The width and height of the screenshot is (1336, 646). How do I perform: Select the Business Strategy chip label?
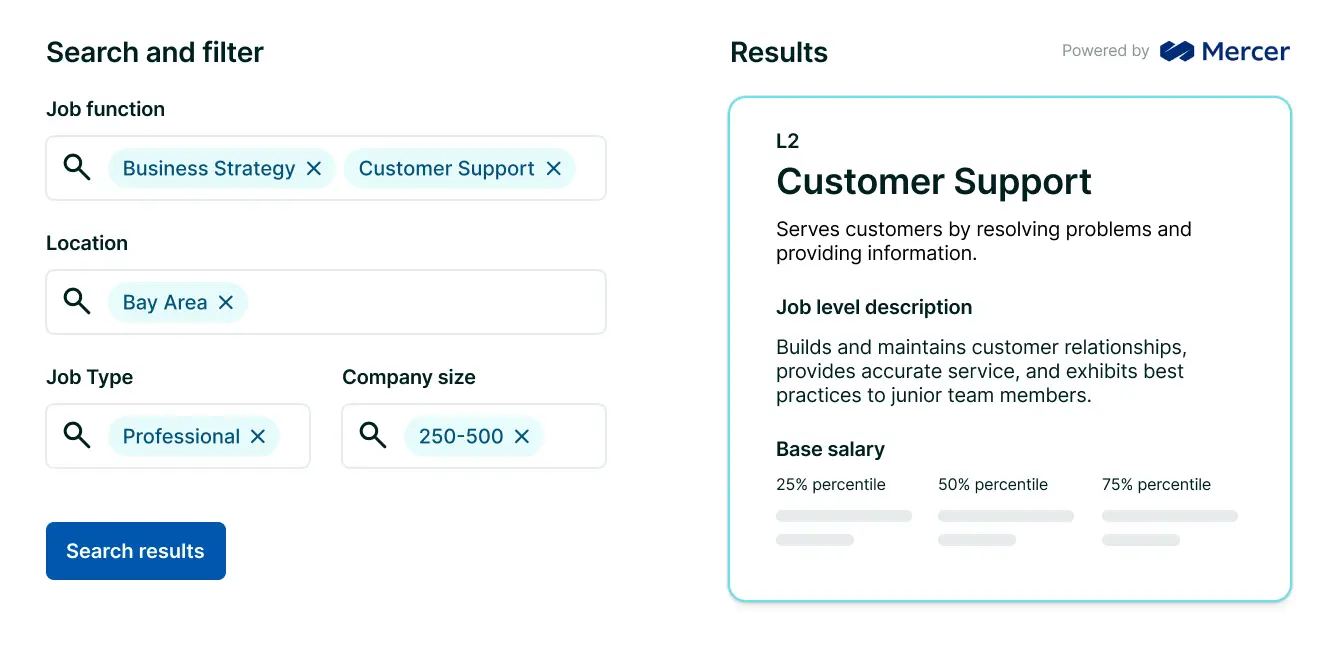(208, 169)
